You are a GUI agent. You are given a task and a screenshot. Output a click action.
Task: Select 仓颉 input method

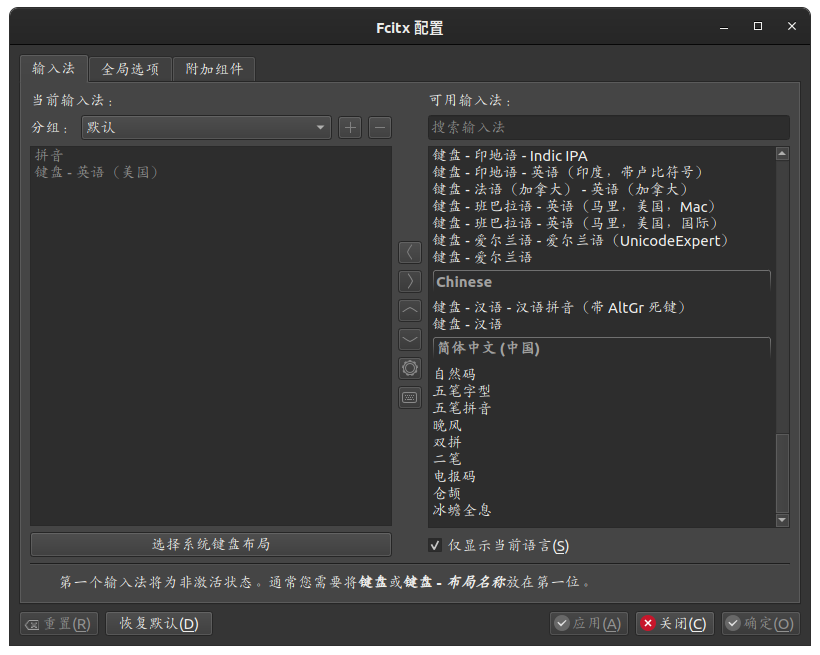(601, 493)
